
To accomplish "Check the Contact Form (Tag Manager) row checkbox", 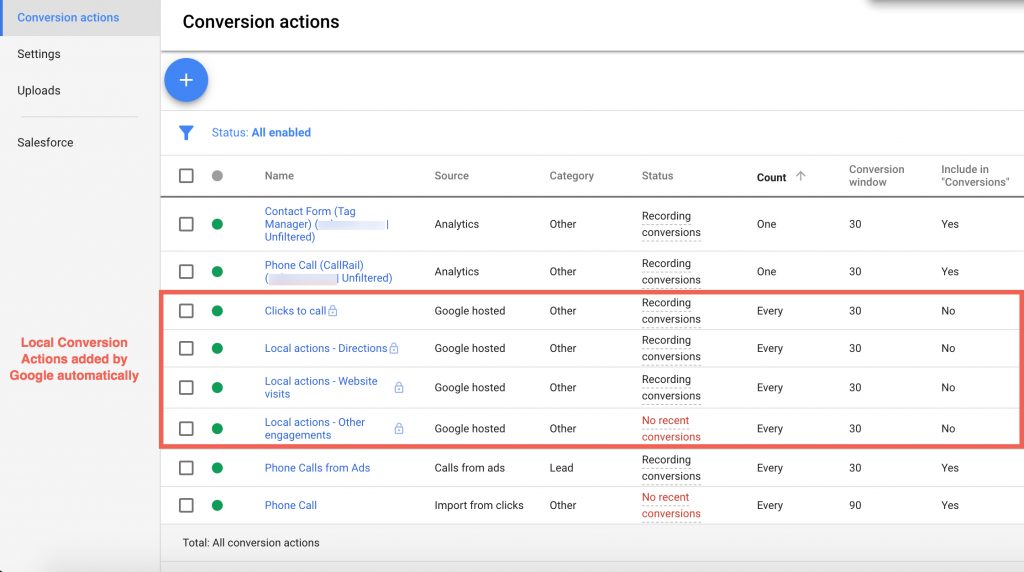I will click(186, 224).
